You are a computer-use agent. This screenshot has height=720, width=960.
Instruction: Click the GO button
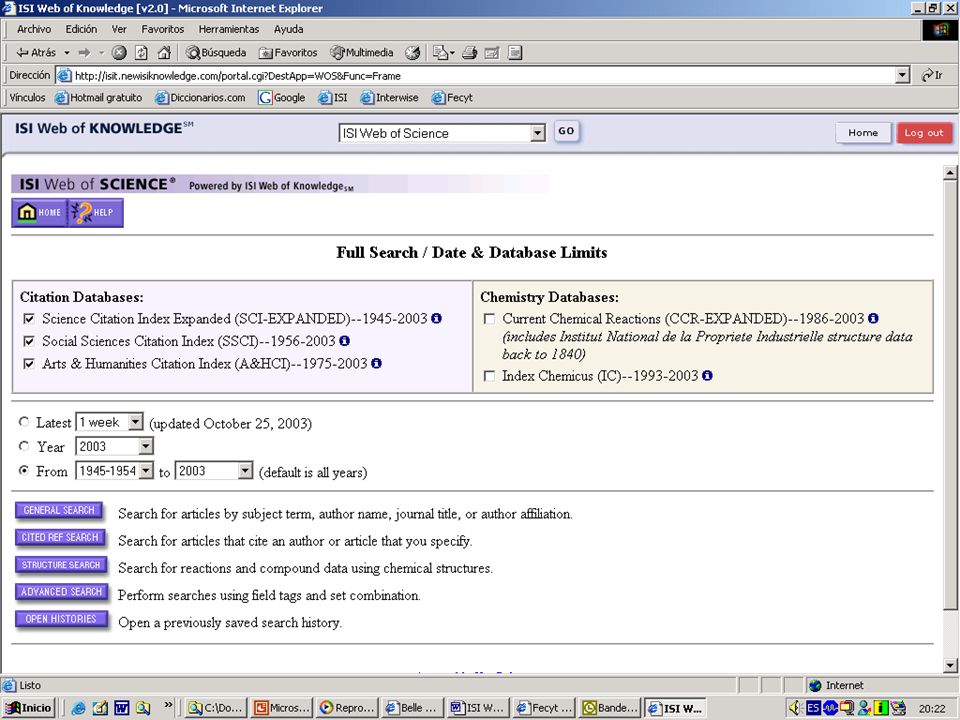tap(566, 131)
